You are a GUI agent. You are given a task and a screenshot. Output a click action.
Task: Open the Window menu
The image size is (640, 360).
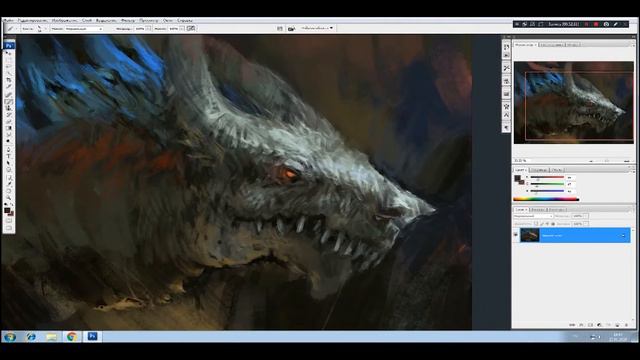(167, 20)
